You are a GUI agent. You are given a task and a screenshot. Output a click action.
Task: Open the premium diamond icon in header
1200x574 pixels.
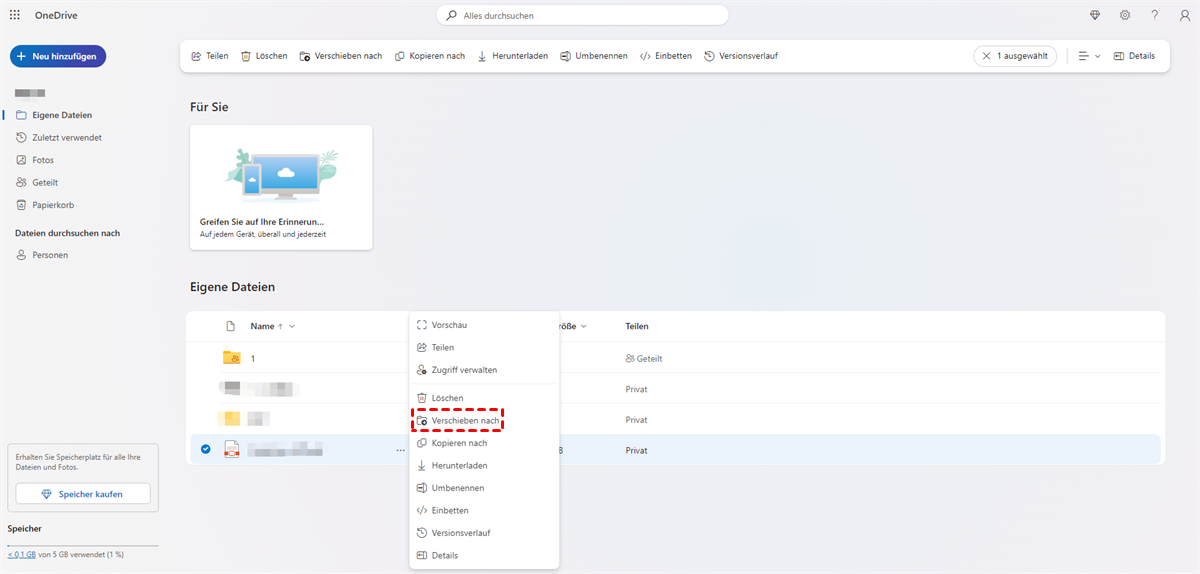pos(1095,15)
